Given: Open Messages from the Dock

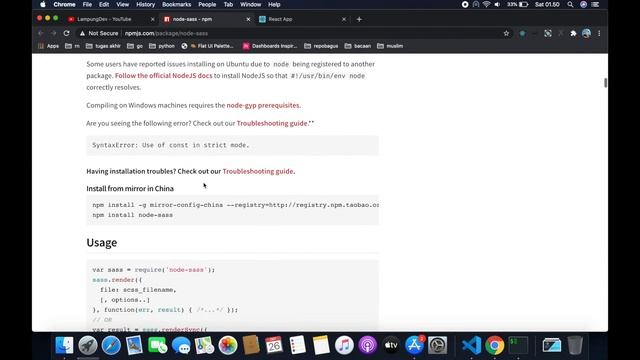Looking at the screenshot, I should [x=181, y=345].
